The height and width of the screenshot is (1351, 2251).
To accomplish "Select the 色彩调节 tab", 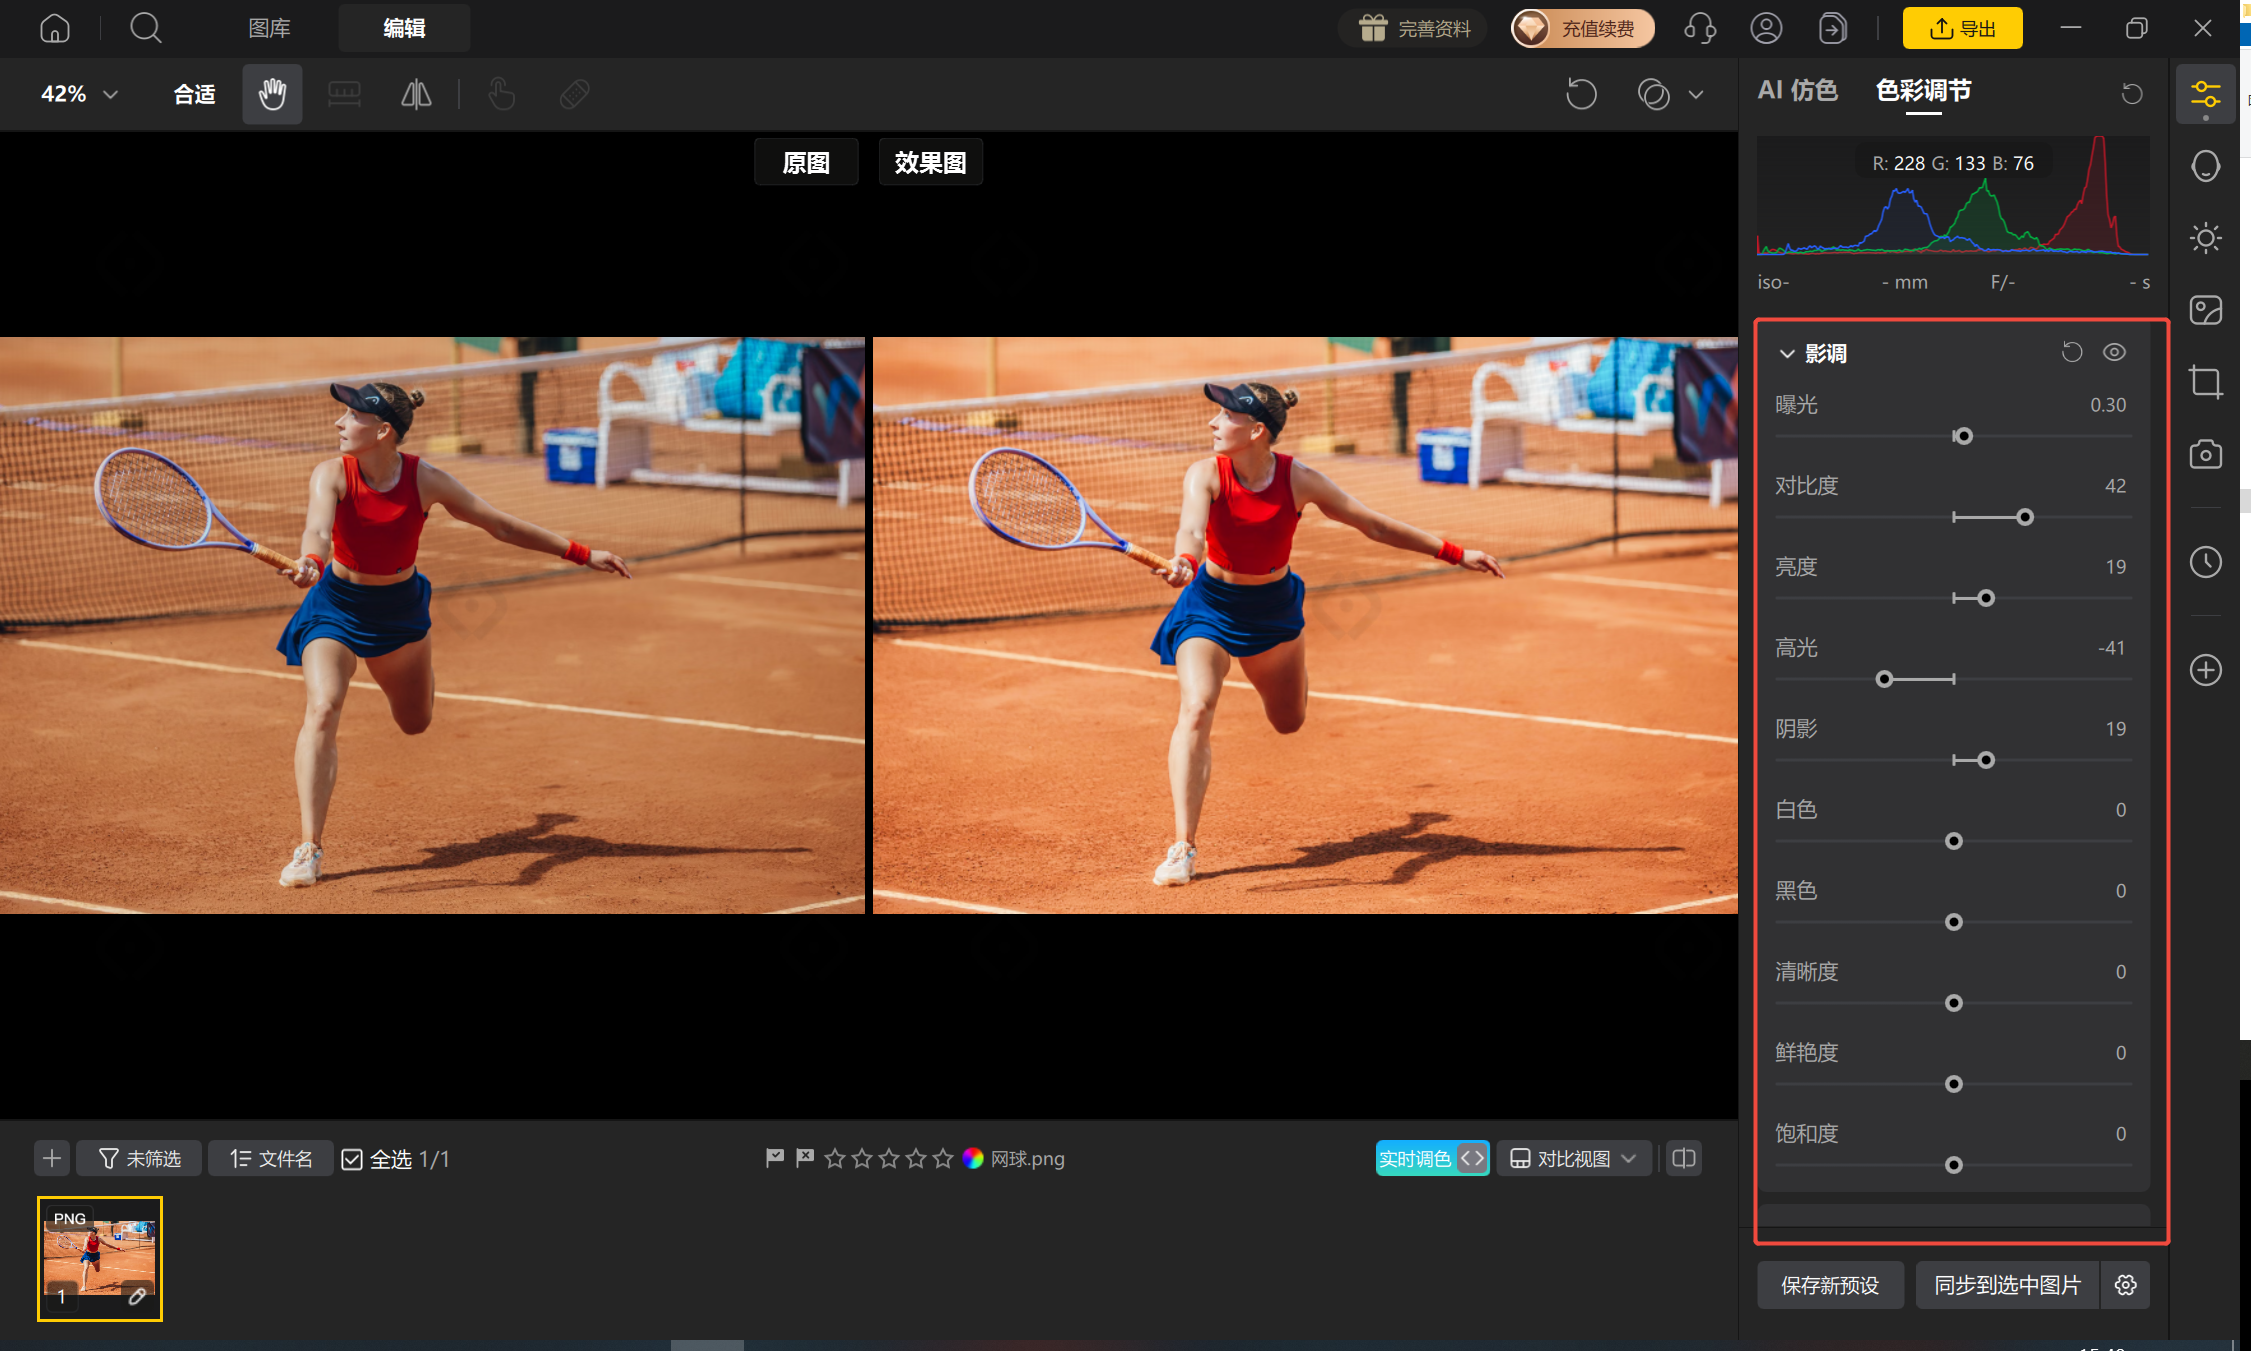I will coord(1923,90).
